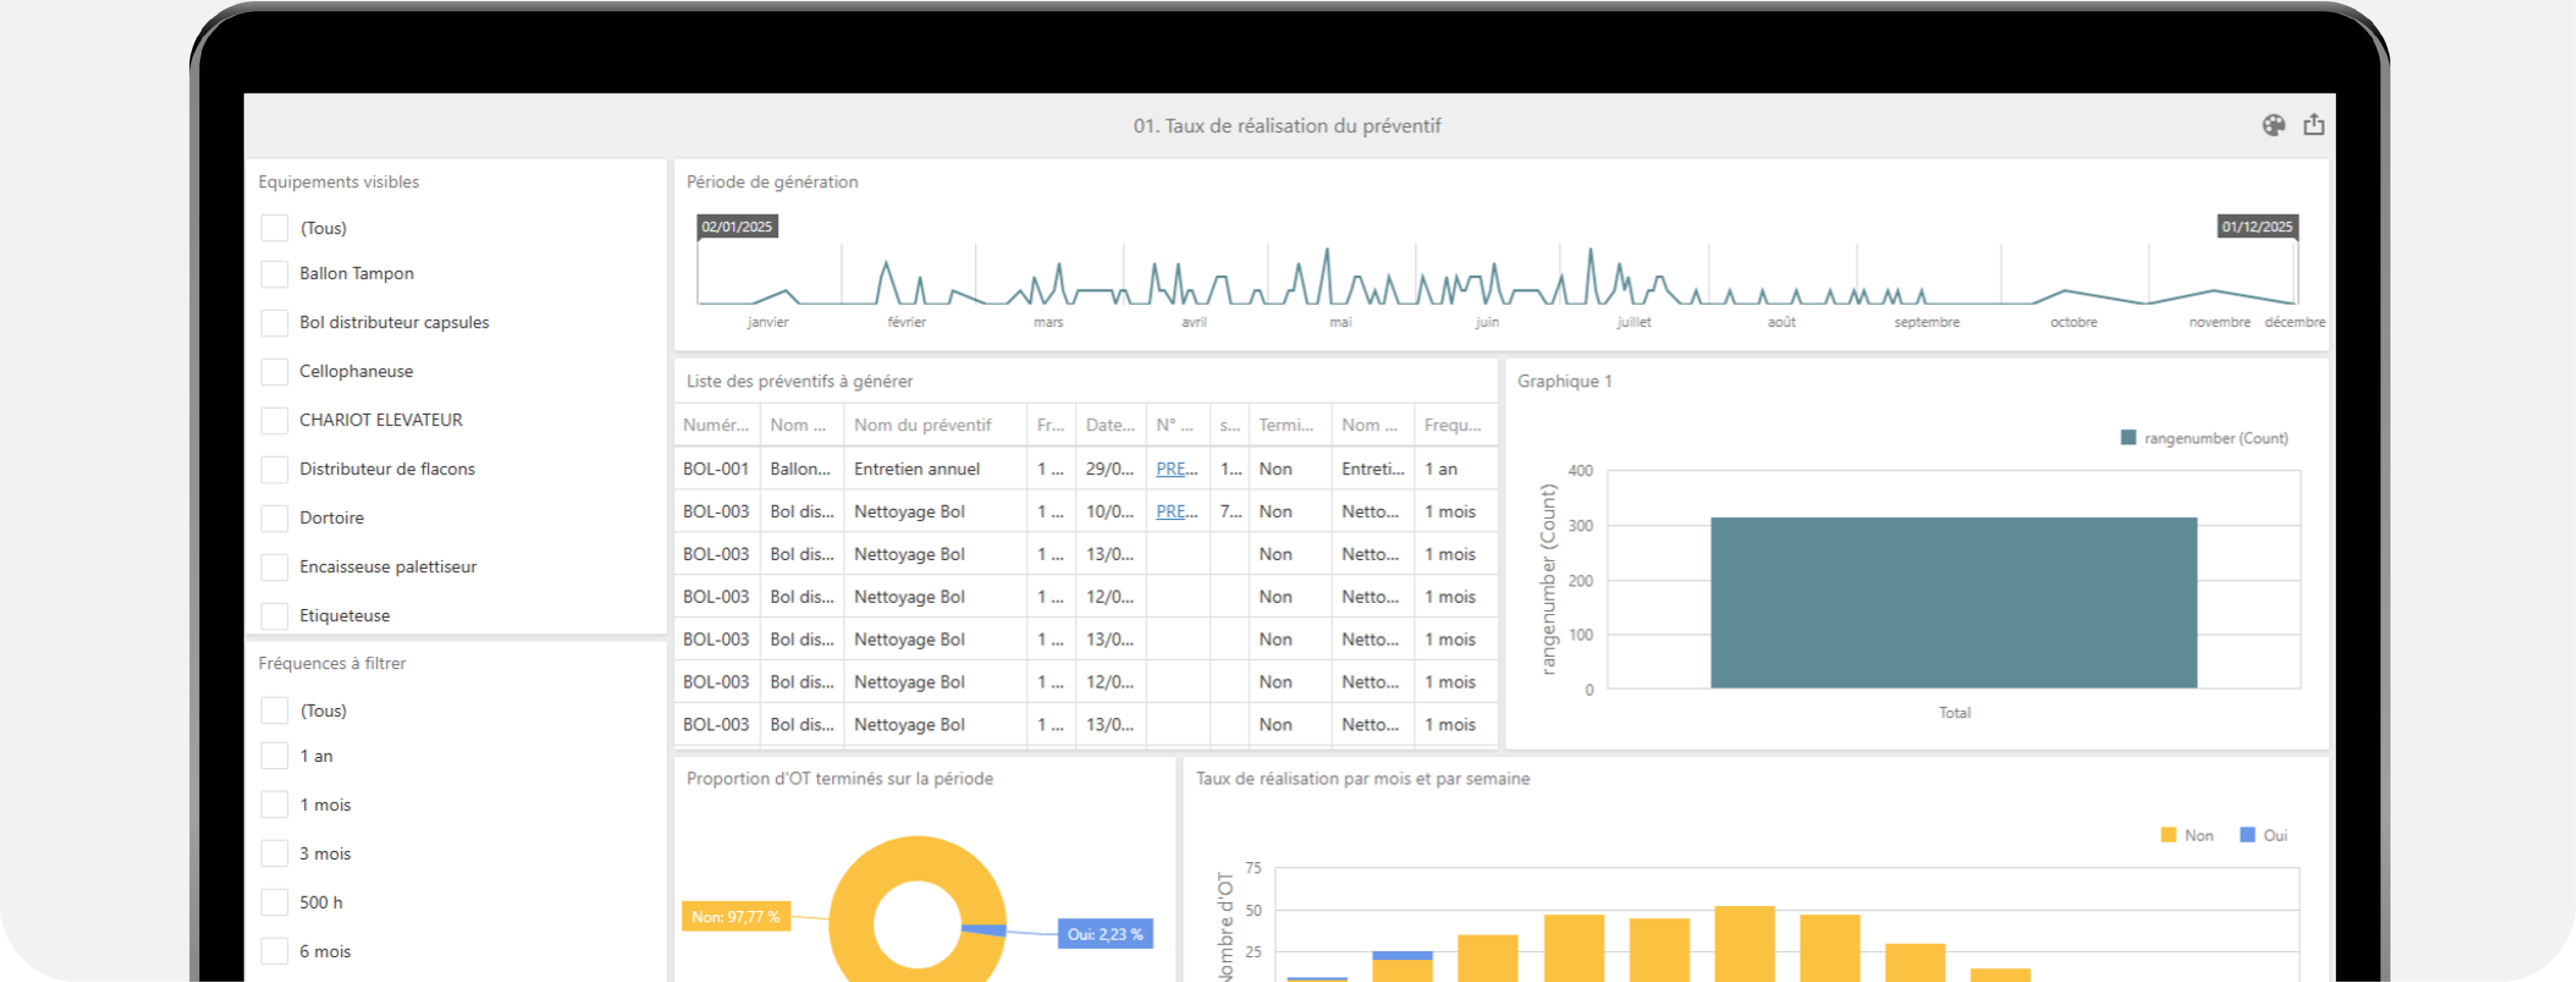Sort by Nom du préventif column header

coord(922,425)
